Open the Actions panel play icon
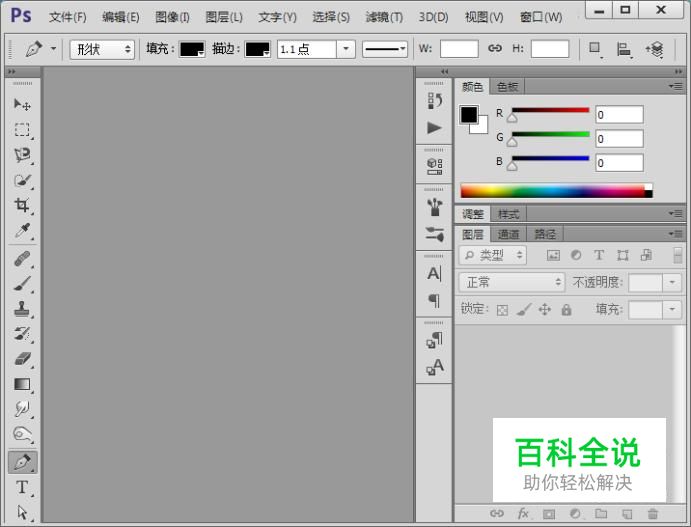Viewport: 691px width, 527px height. point(435,128)
